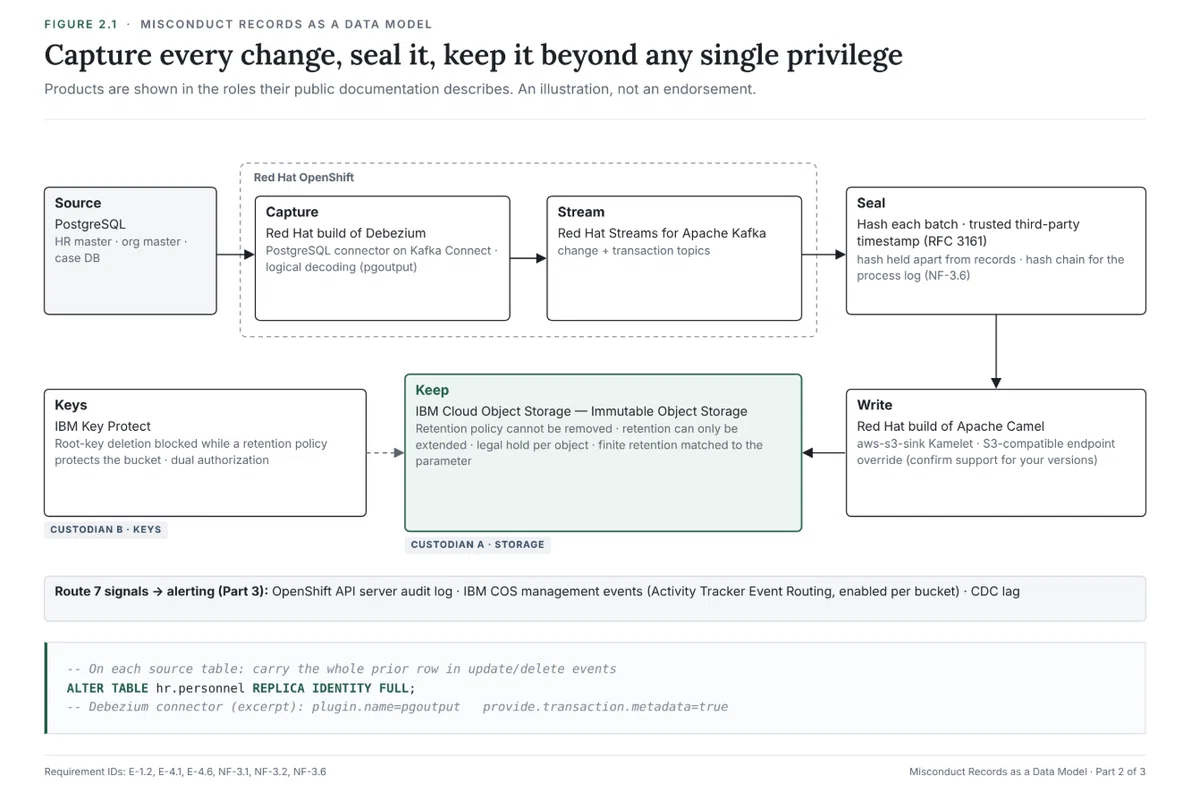1200x799 pixels.
Task: Select the Keys IBM Key Protect box
Action: pos(205,453)
